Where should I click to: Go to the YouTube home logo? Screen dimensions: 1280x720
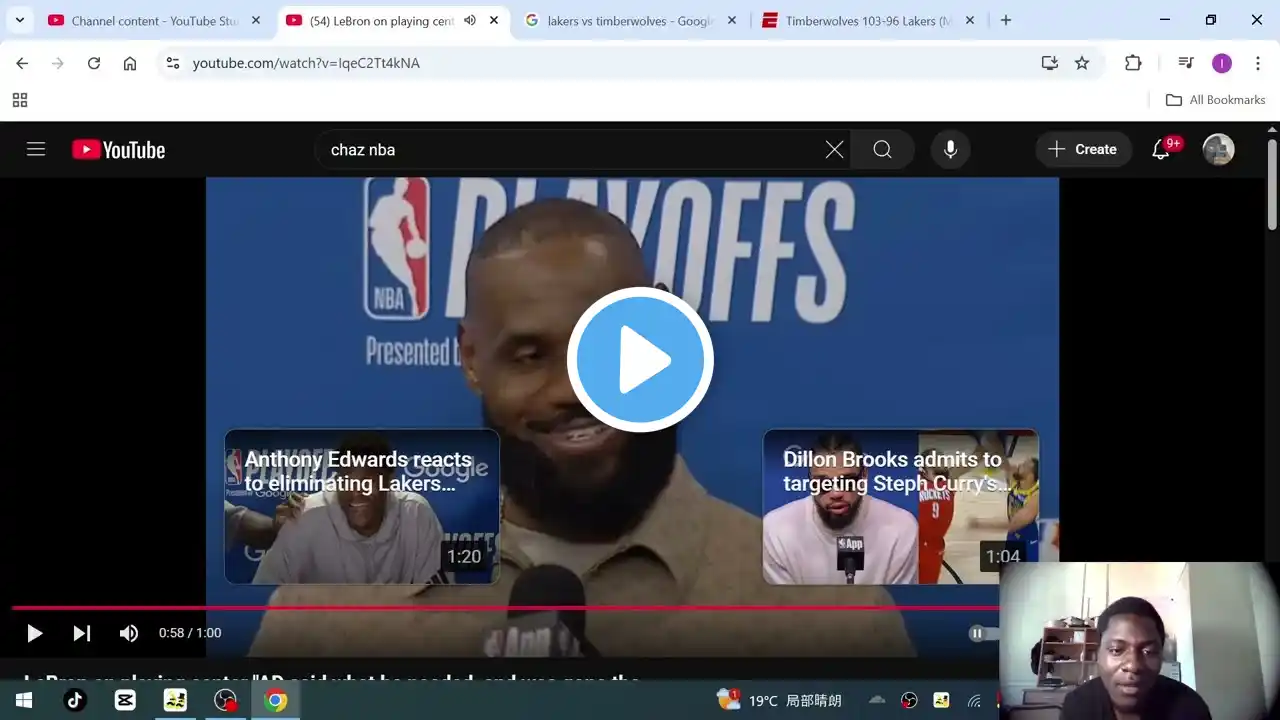[119, 150]
